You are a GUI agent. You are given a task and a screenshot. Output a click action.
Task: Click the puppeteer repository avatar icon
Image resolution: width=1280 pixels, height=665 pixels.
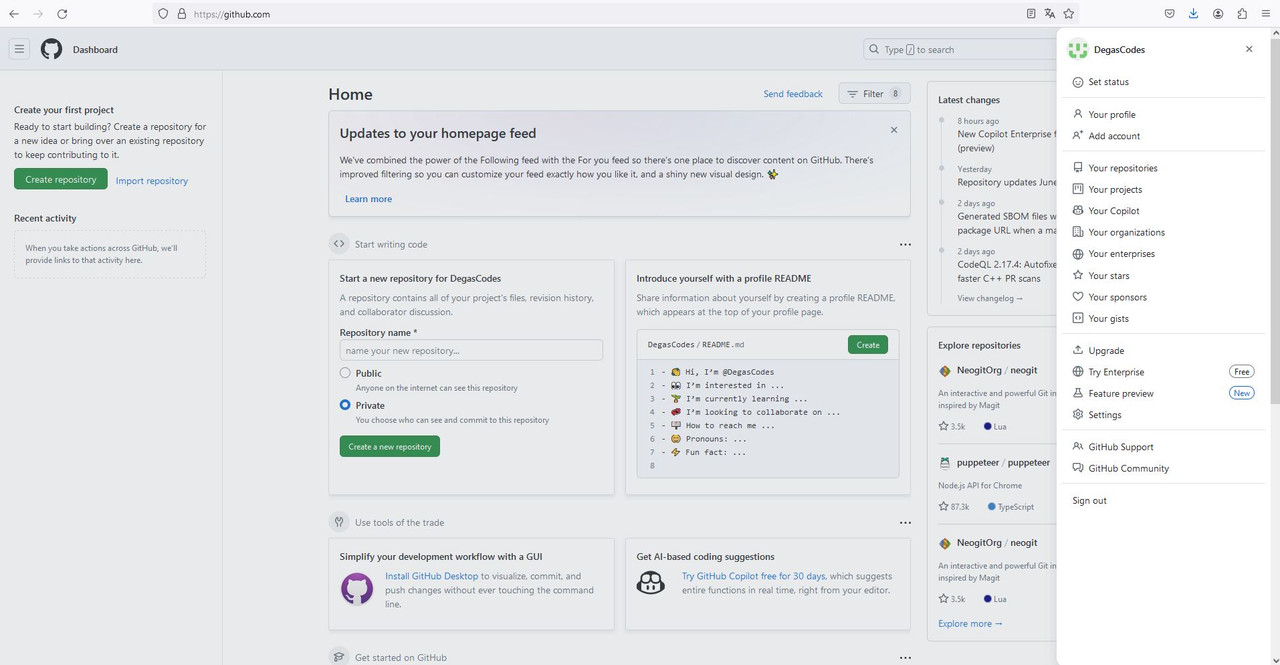[x=944, y=463]
